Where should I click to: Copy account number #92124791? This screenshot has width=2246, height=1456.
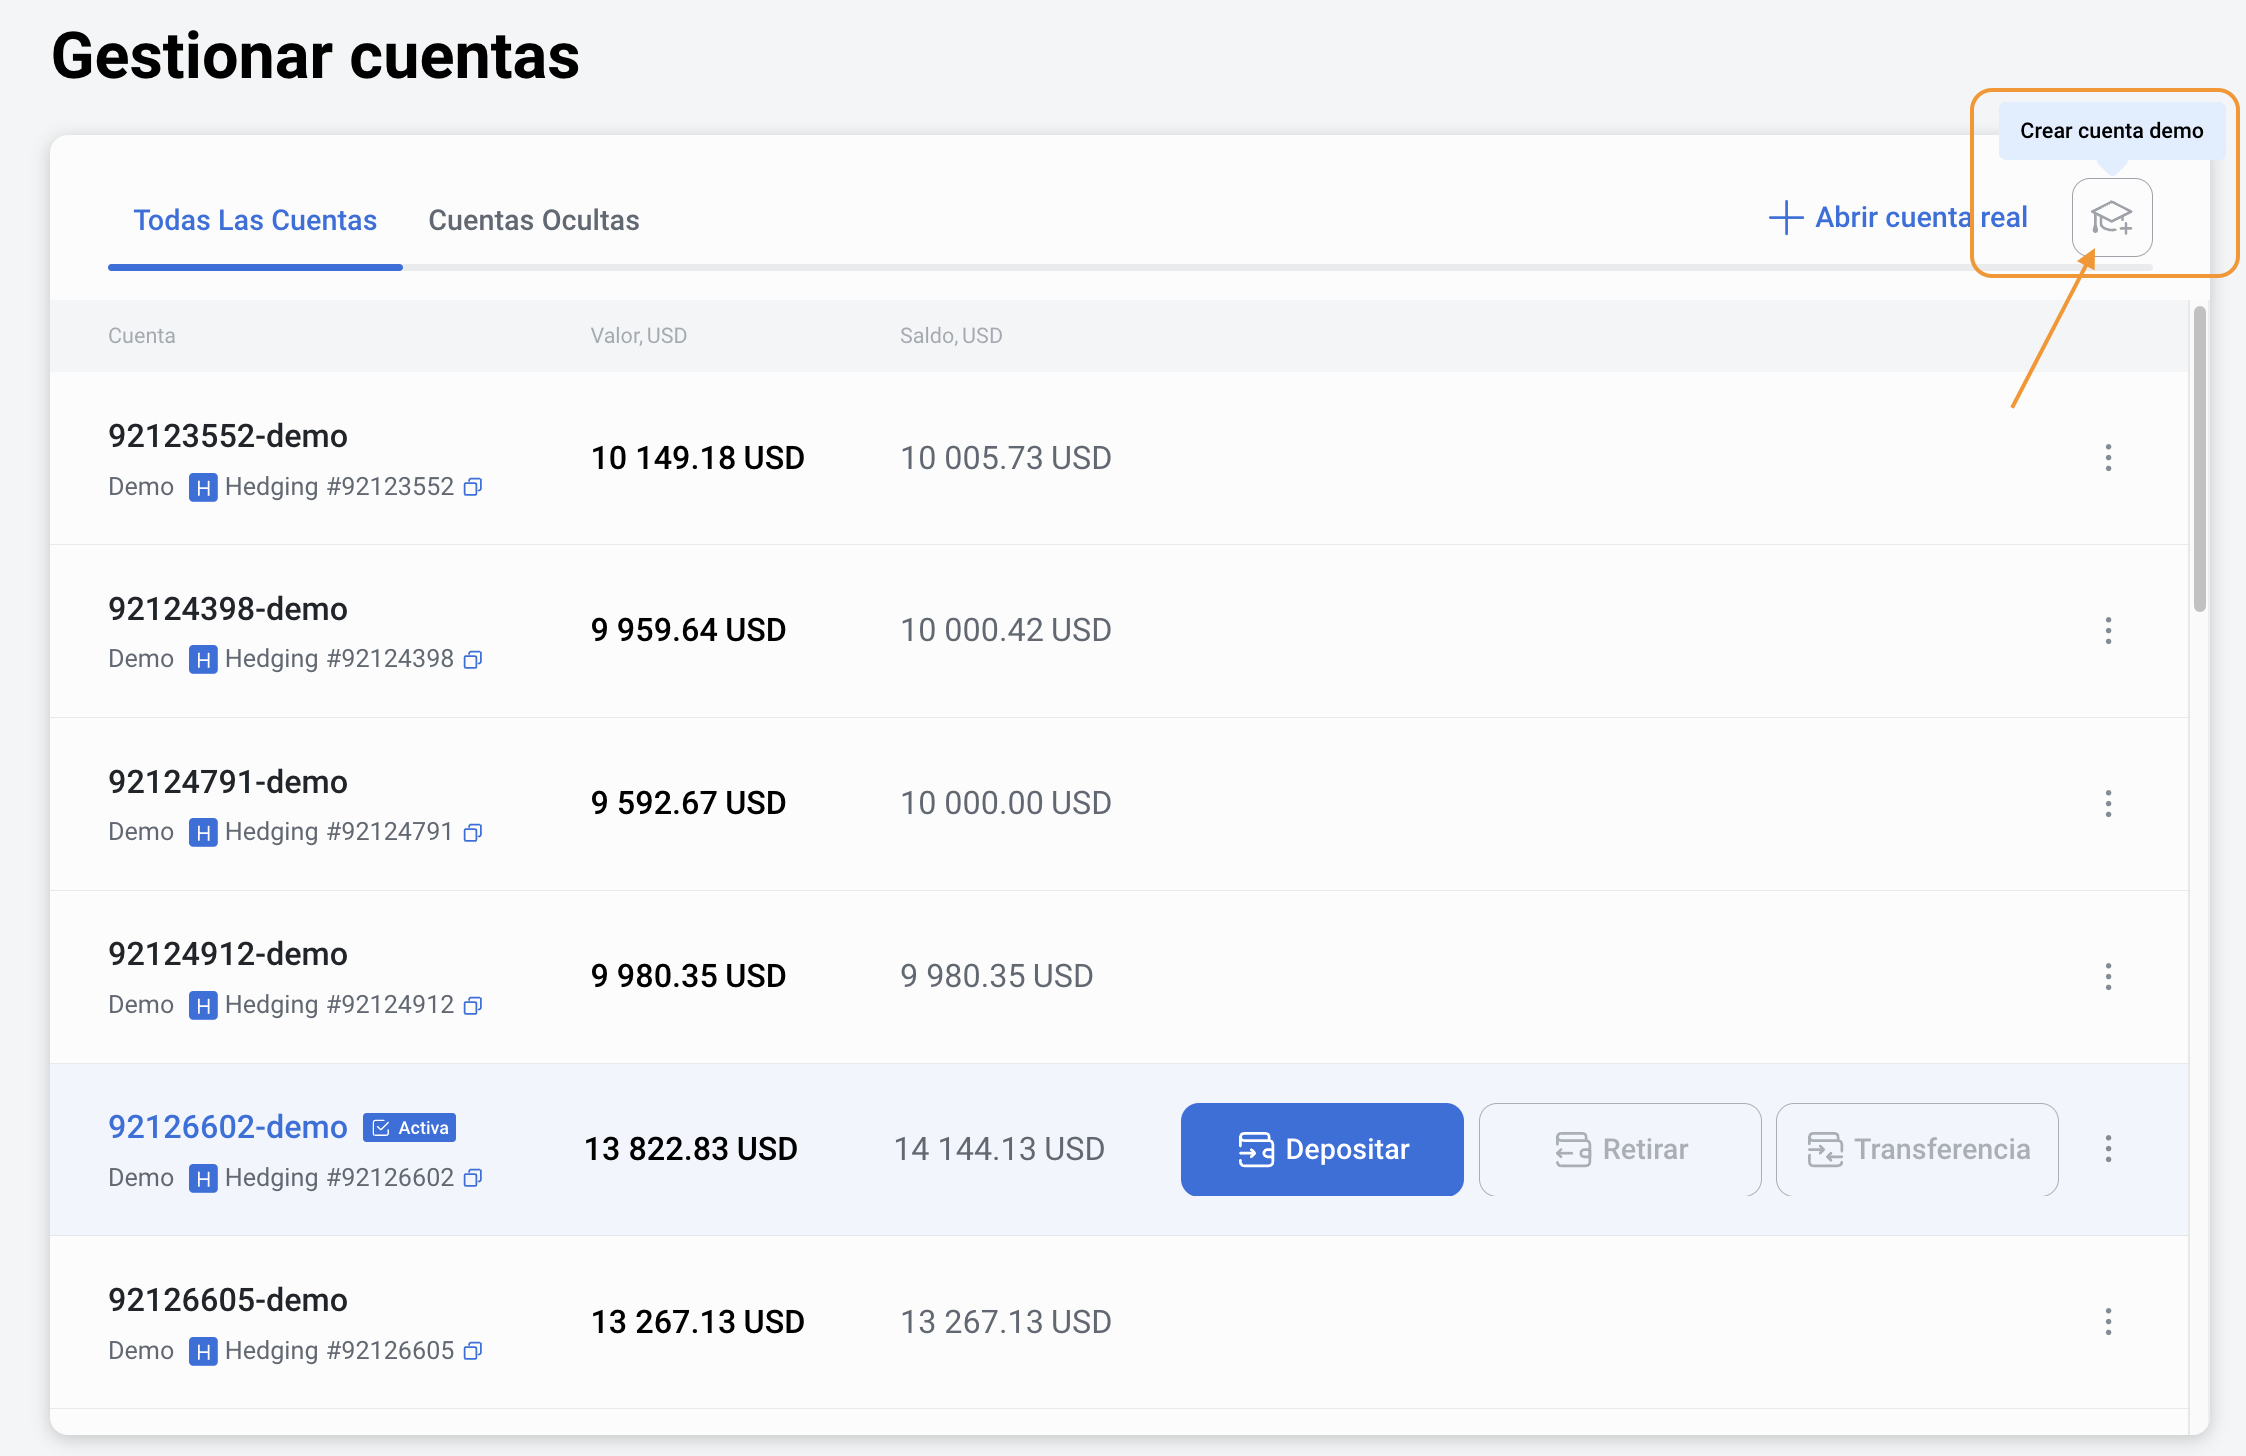(x=473, y=833)
